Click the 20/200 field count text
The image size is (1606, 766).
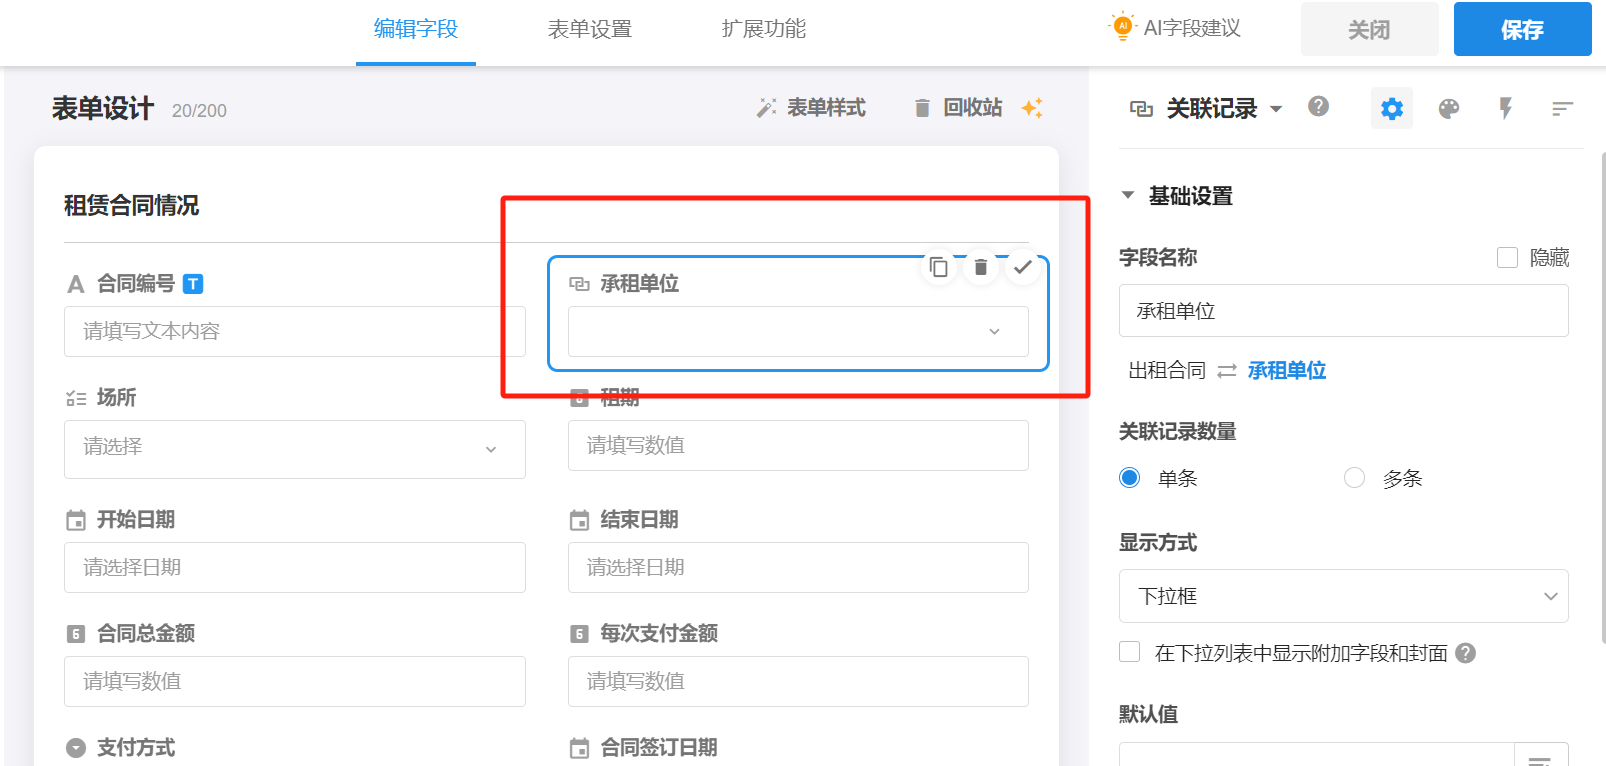point(199,111)
